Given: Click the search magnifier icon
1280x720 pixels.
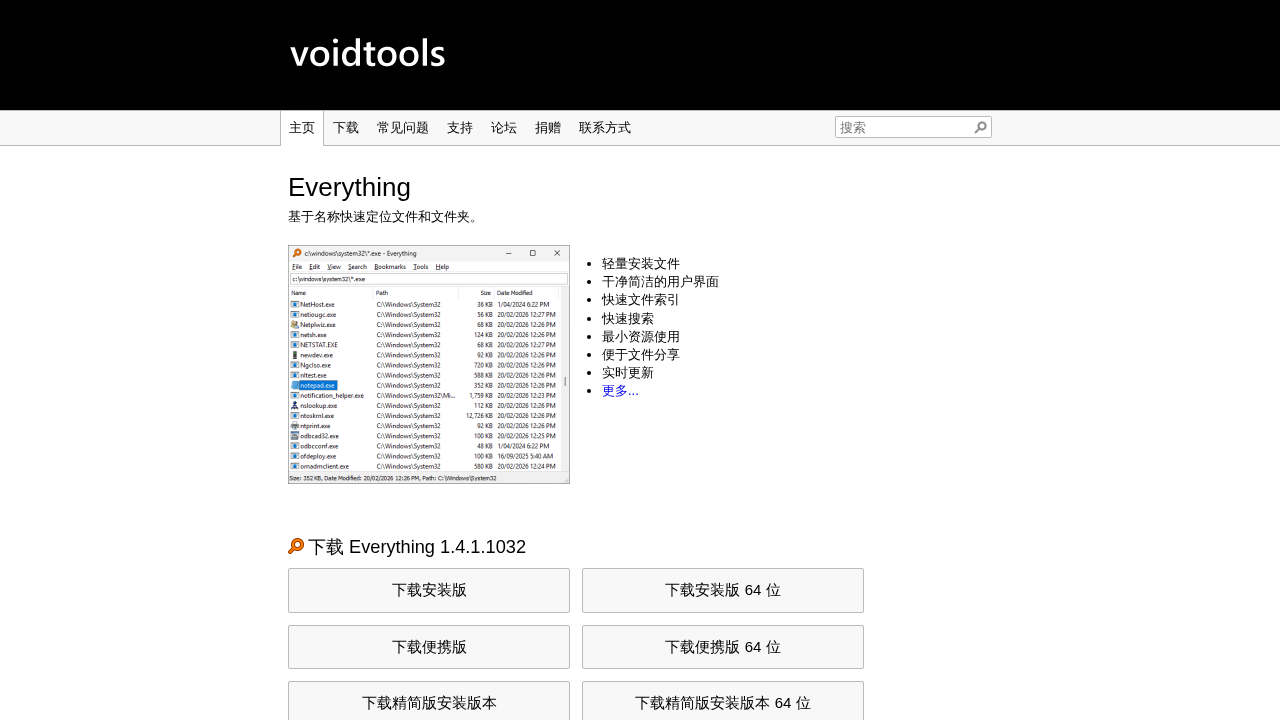Looking at the screenshot, I should (x=981, y=127).
